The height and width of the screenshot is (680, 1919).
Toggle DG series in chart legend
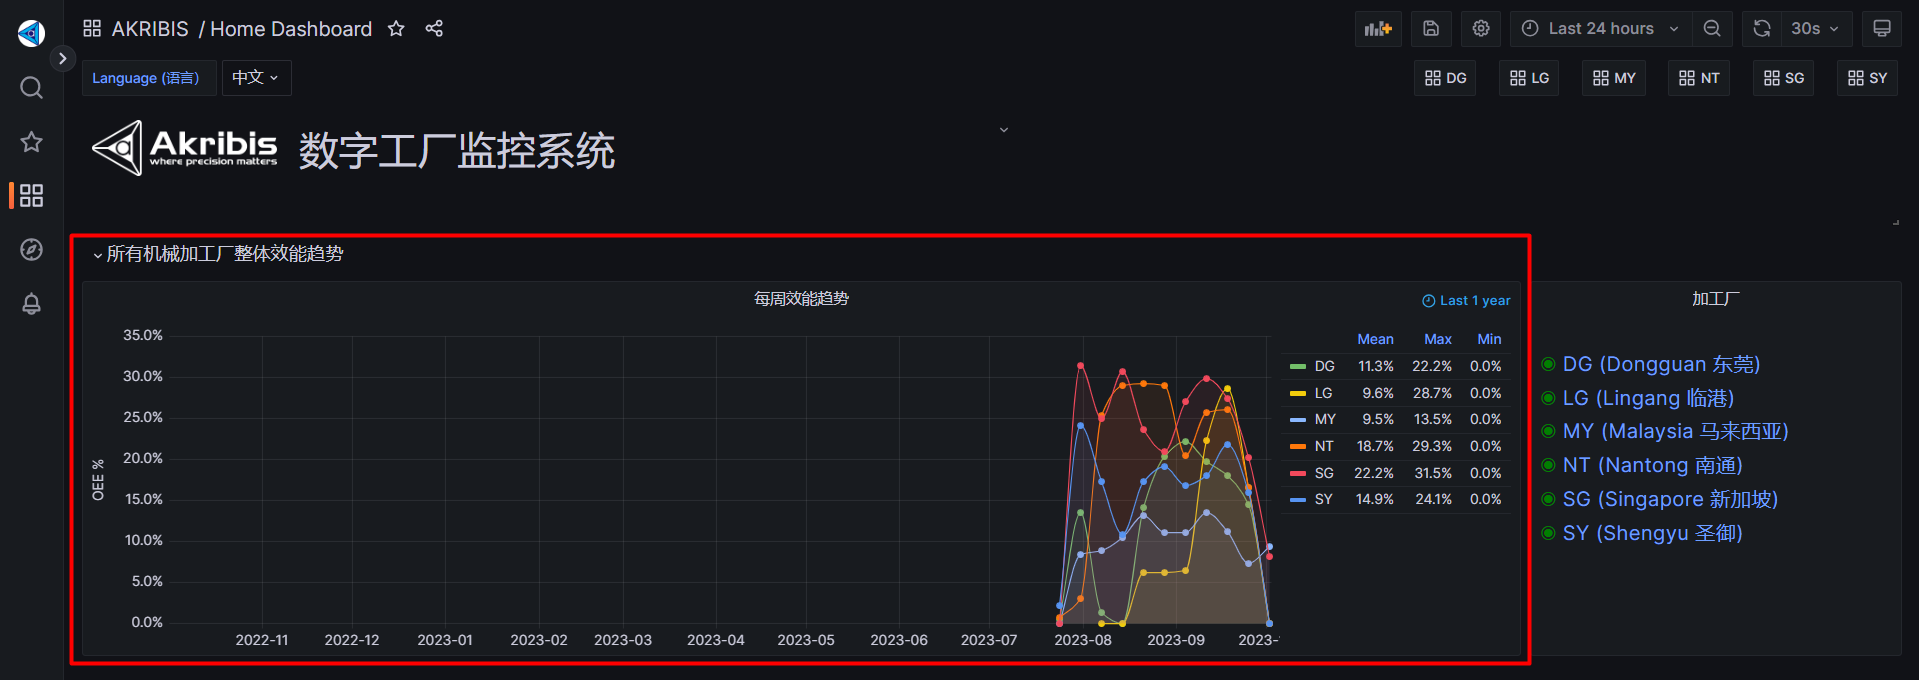pyautogui.click(x=1324, y=367)
